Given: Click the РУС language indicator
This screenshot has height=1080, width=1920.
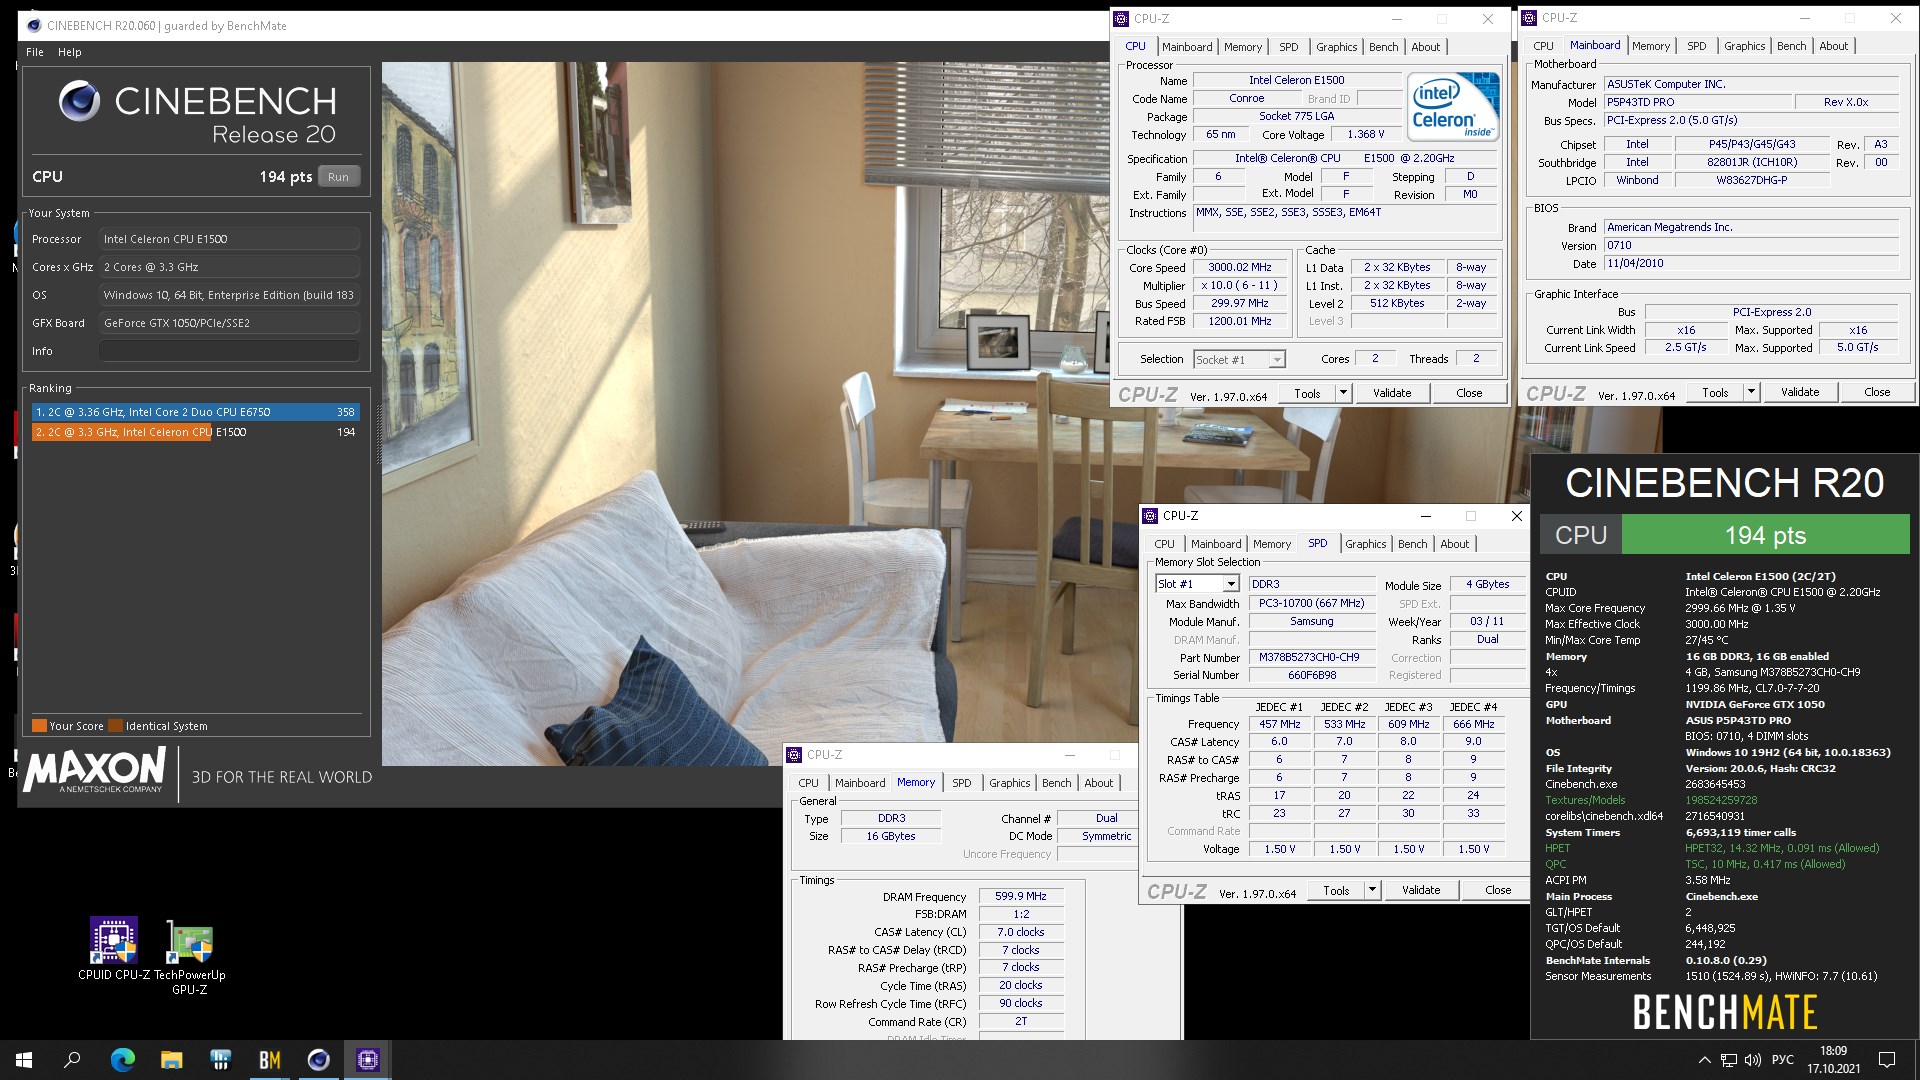Looking at the screenshot, I should tap(1782, 1060).
